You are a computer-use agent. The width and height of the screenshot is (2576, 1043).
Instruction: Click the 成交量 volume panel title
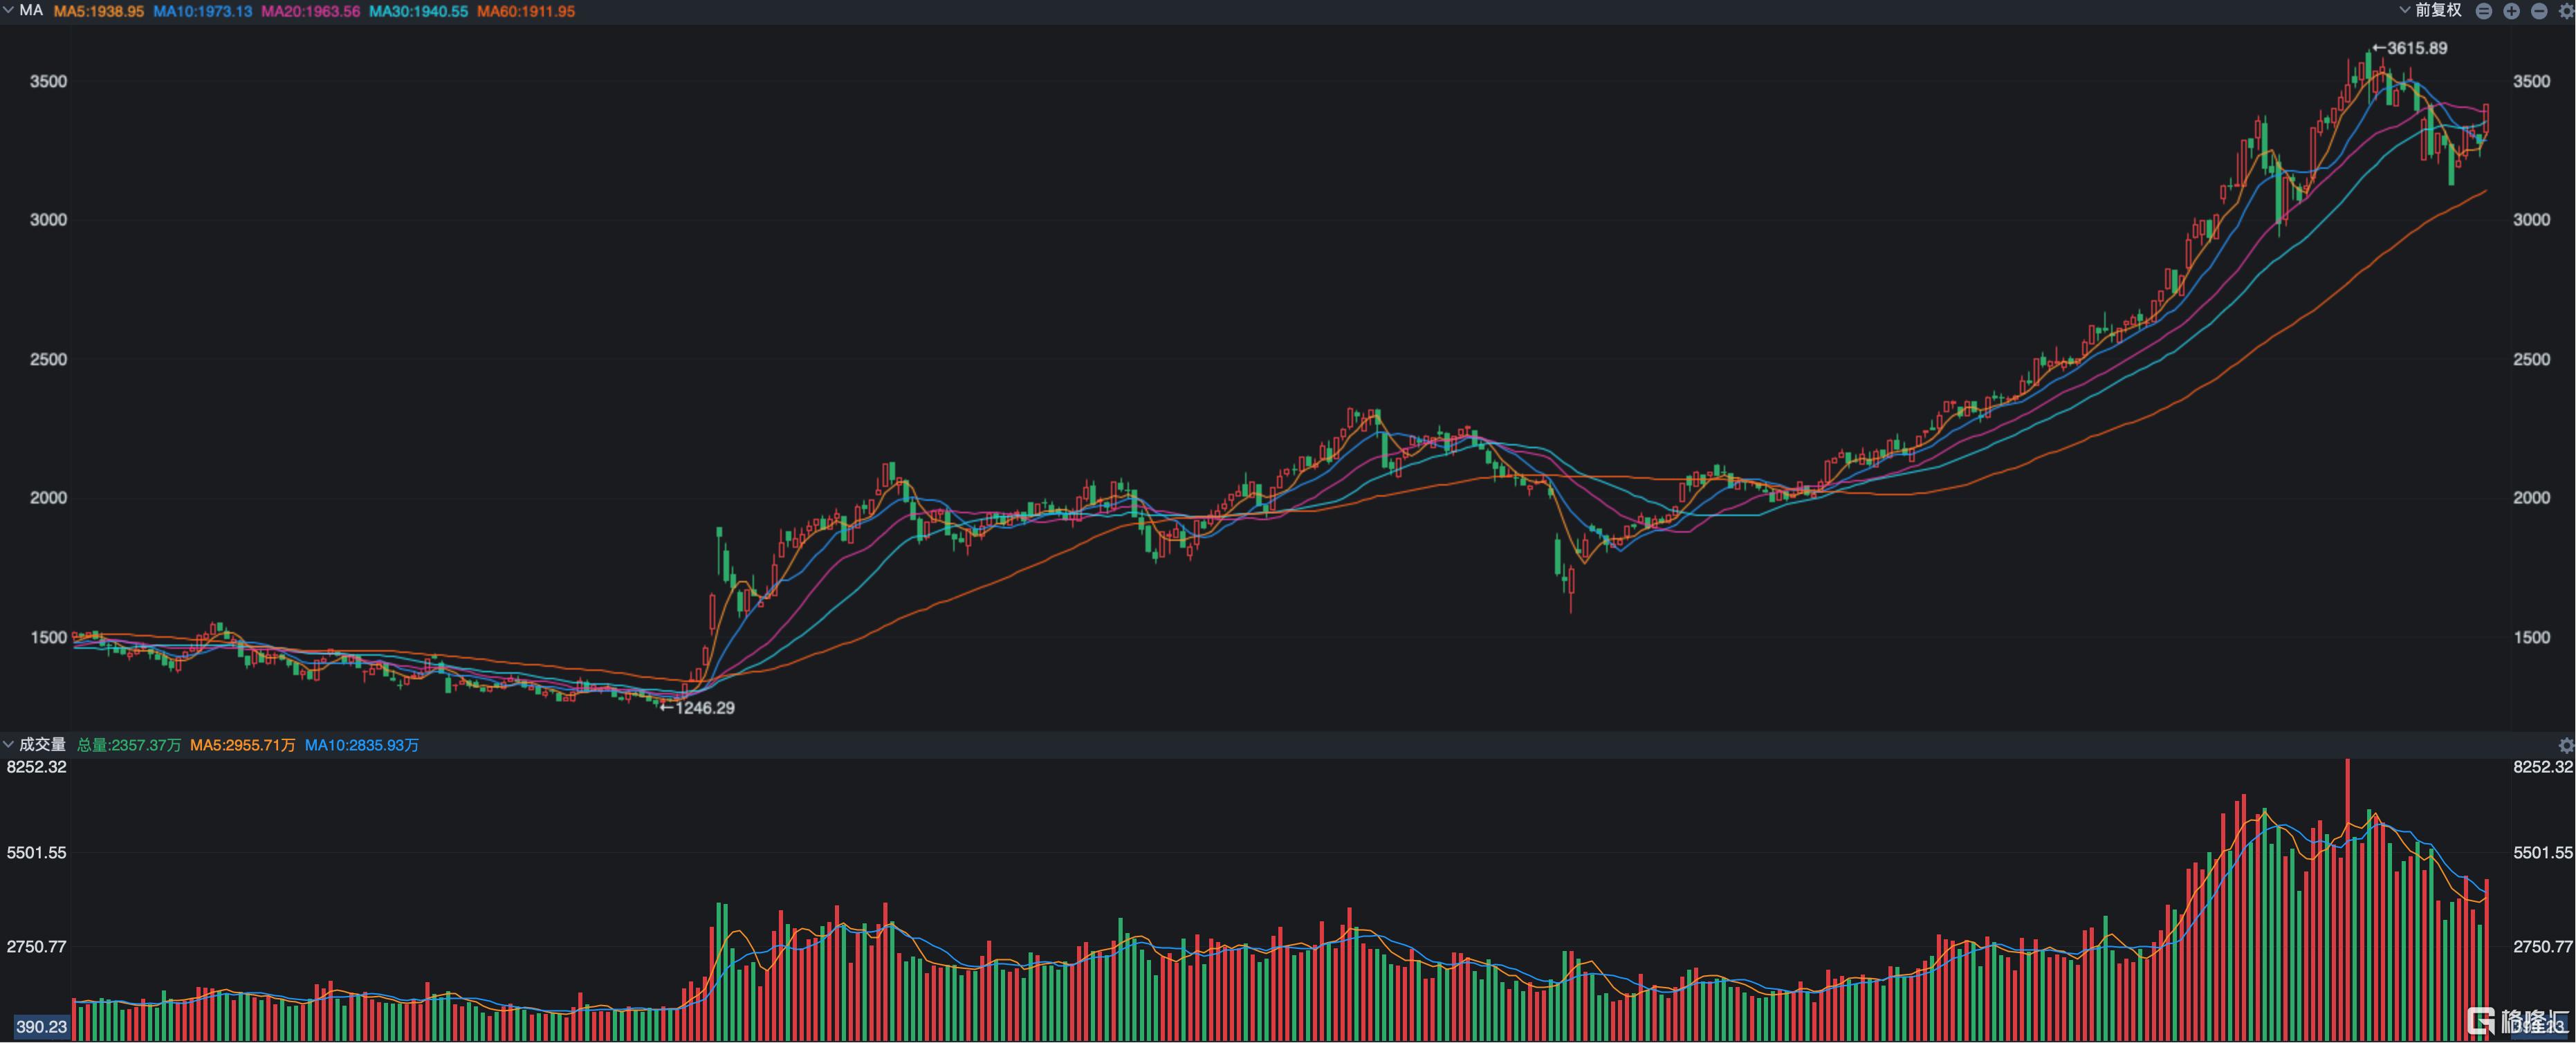[43, 744]
